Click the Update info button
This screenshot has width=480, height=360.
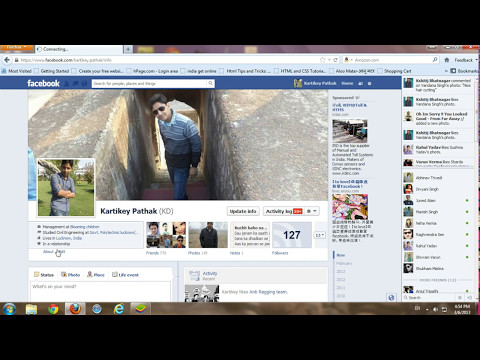pyautogui.click(x=243, y=211)
